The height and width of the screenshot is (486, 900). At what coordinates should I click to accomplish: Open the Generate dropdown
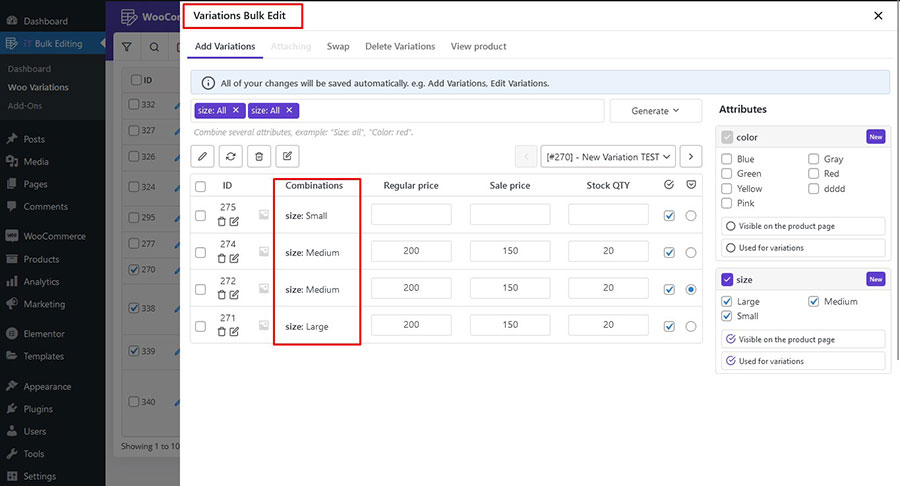click(x=655, y=111)
